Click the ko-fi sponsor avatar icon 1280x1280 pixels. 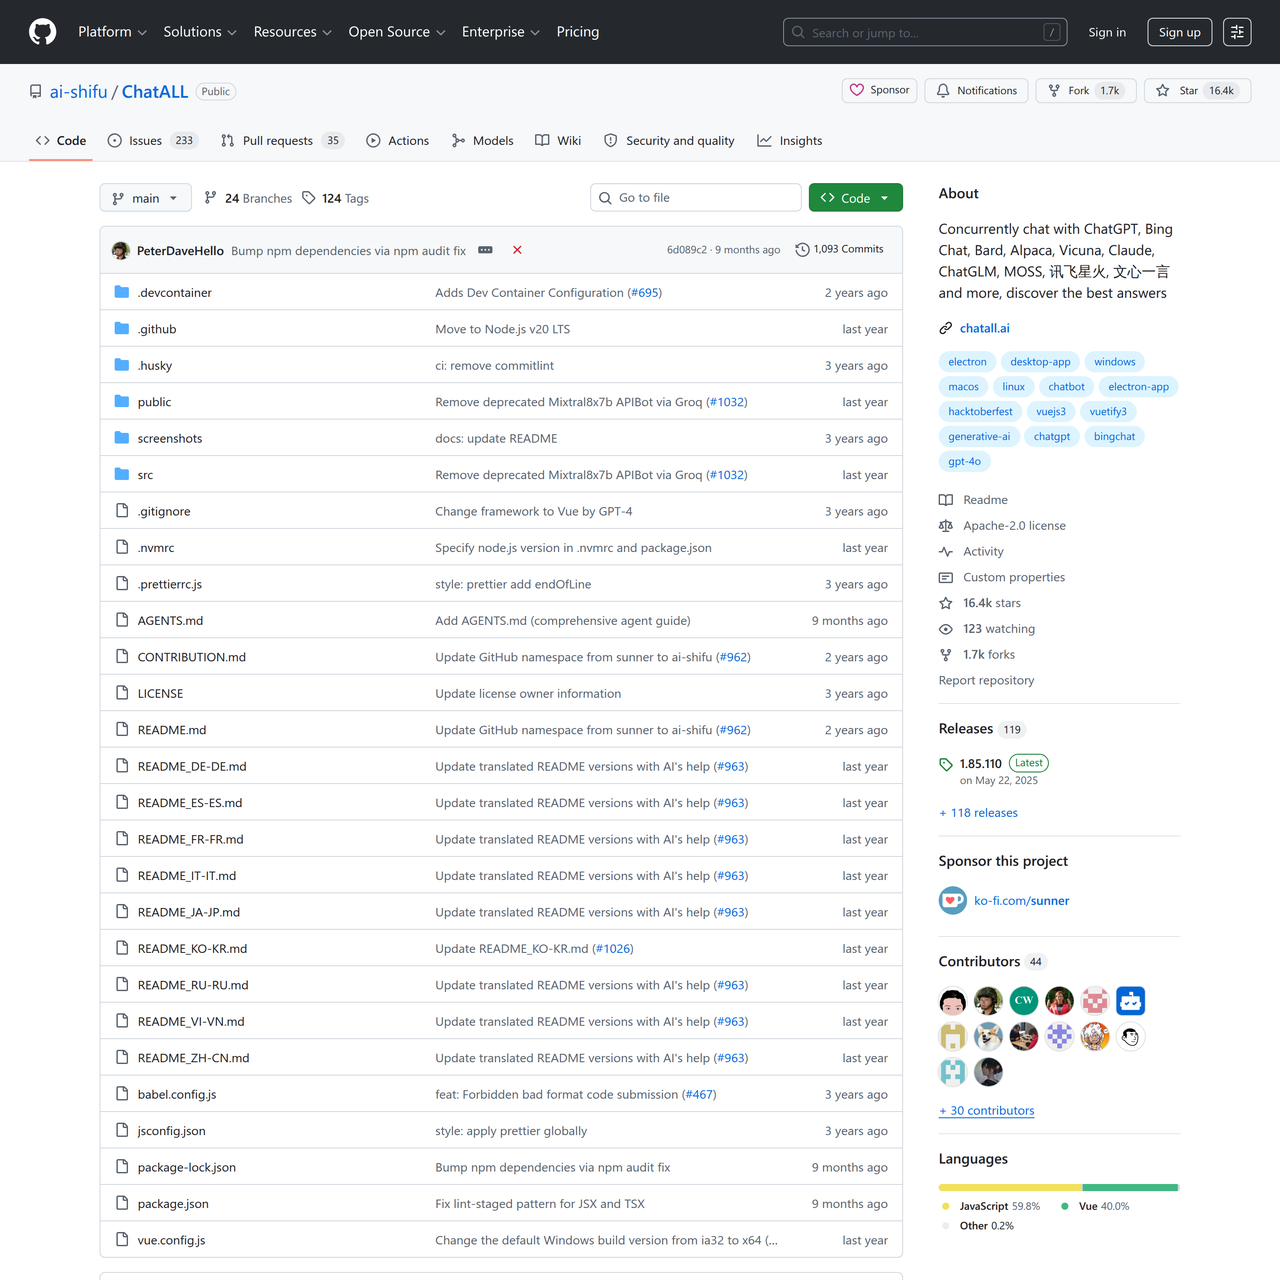(953, 900)
